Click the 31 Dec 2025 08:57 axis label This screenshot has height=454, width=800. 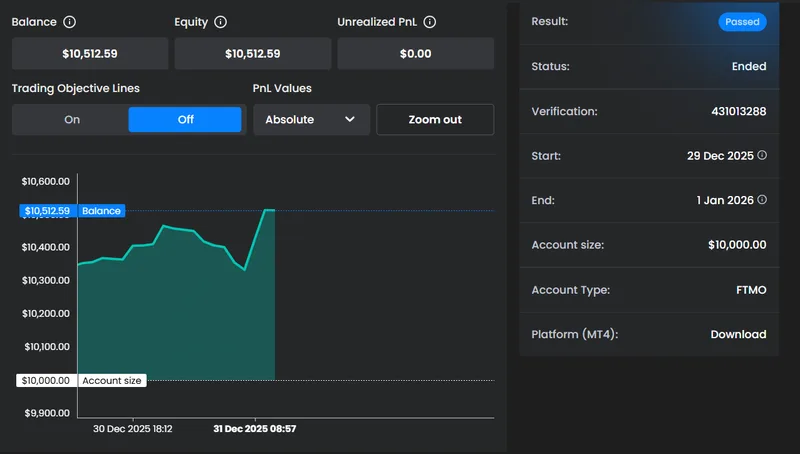255,429
